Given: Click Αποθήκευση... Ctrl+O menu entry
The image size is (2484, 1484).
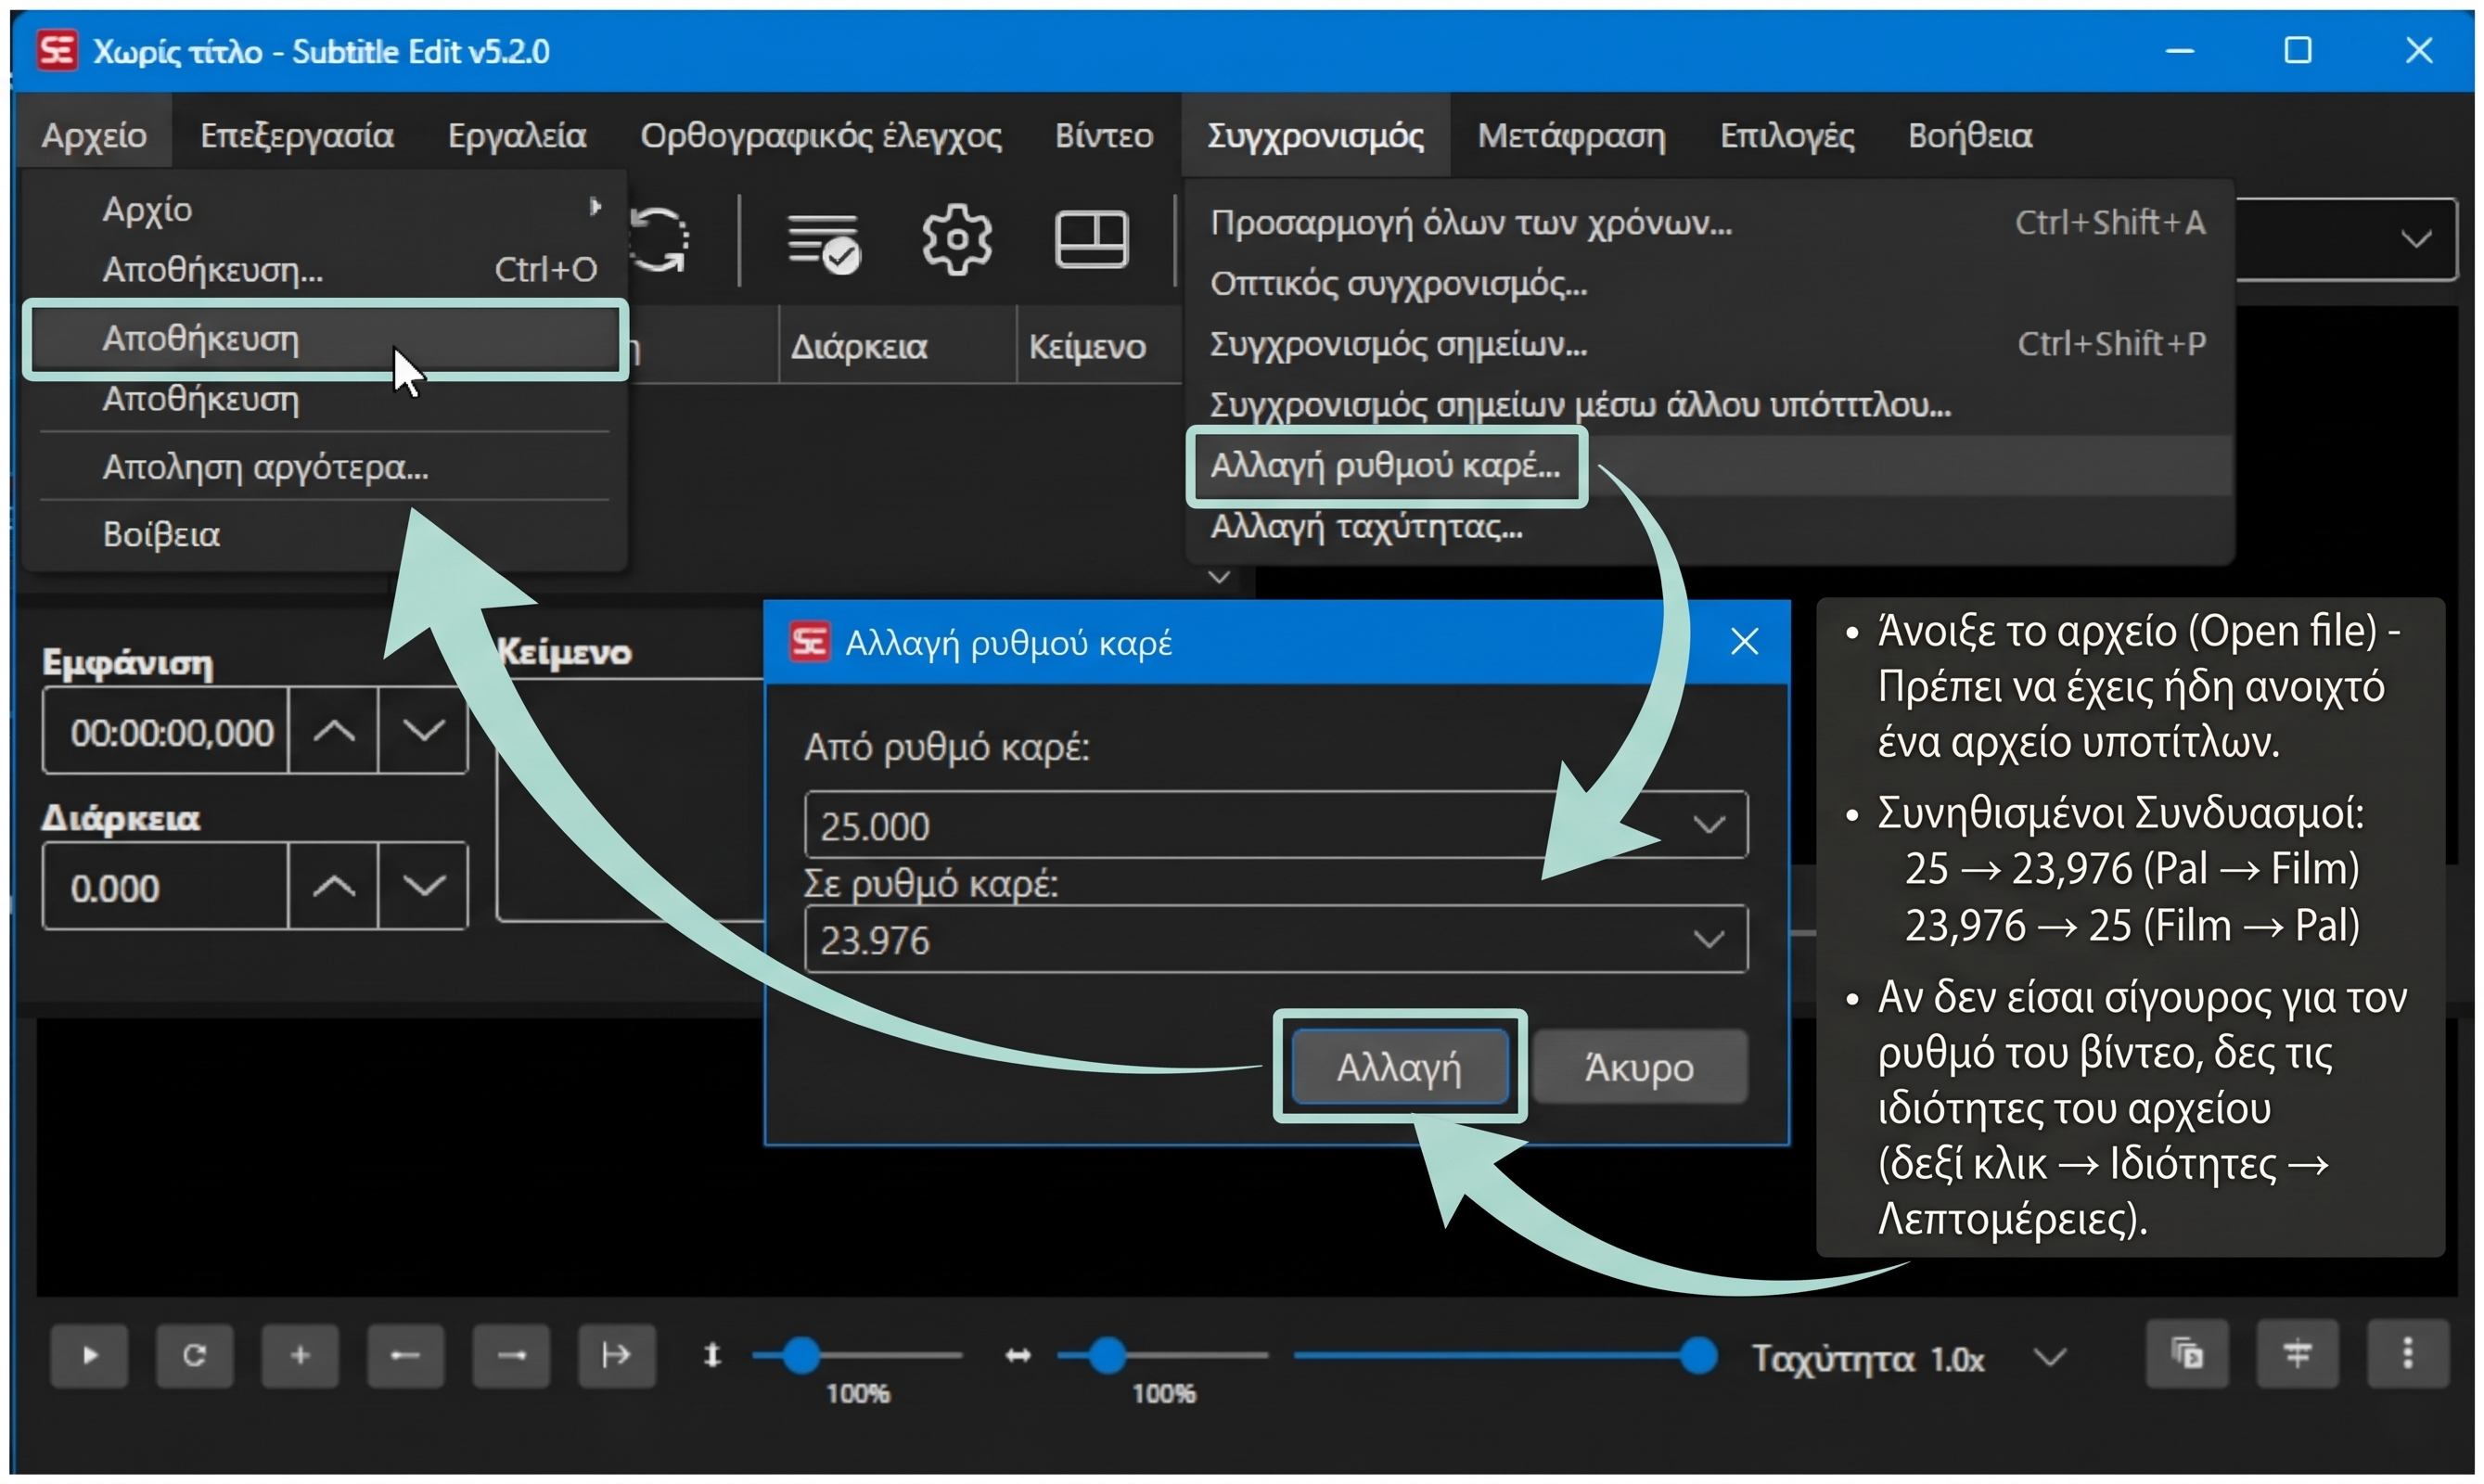Looking at the screenshot, I should (326, 269).
